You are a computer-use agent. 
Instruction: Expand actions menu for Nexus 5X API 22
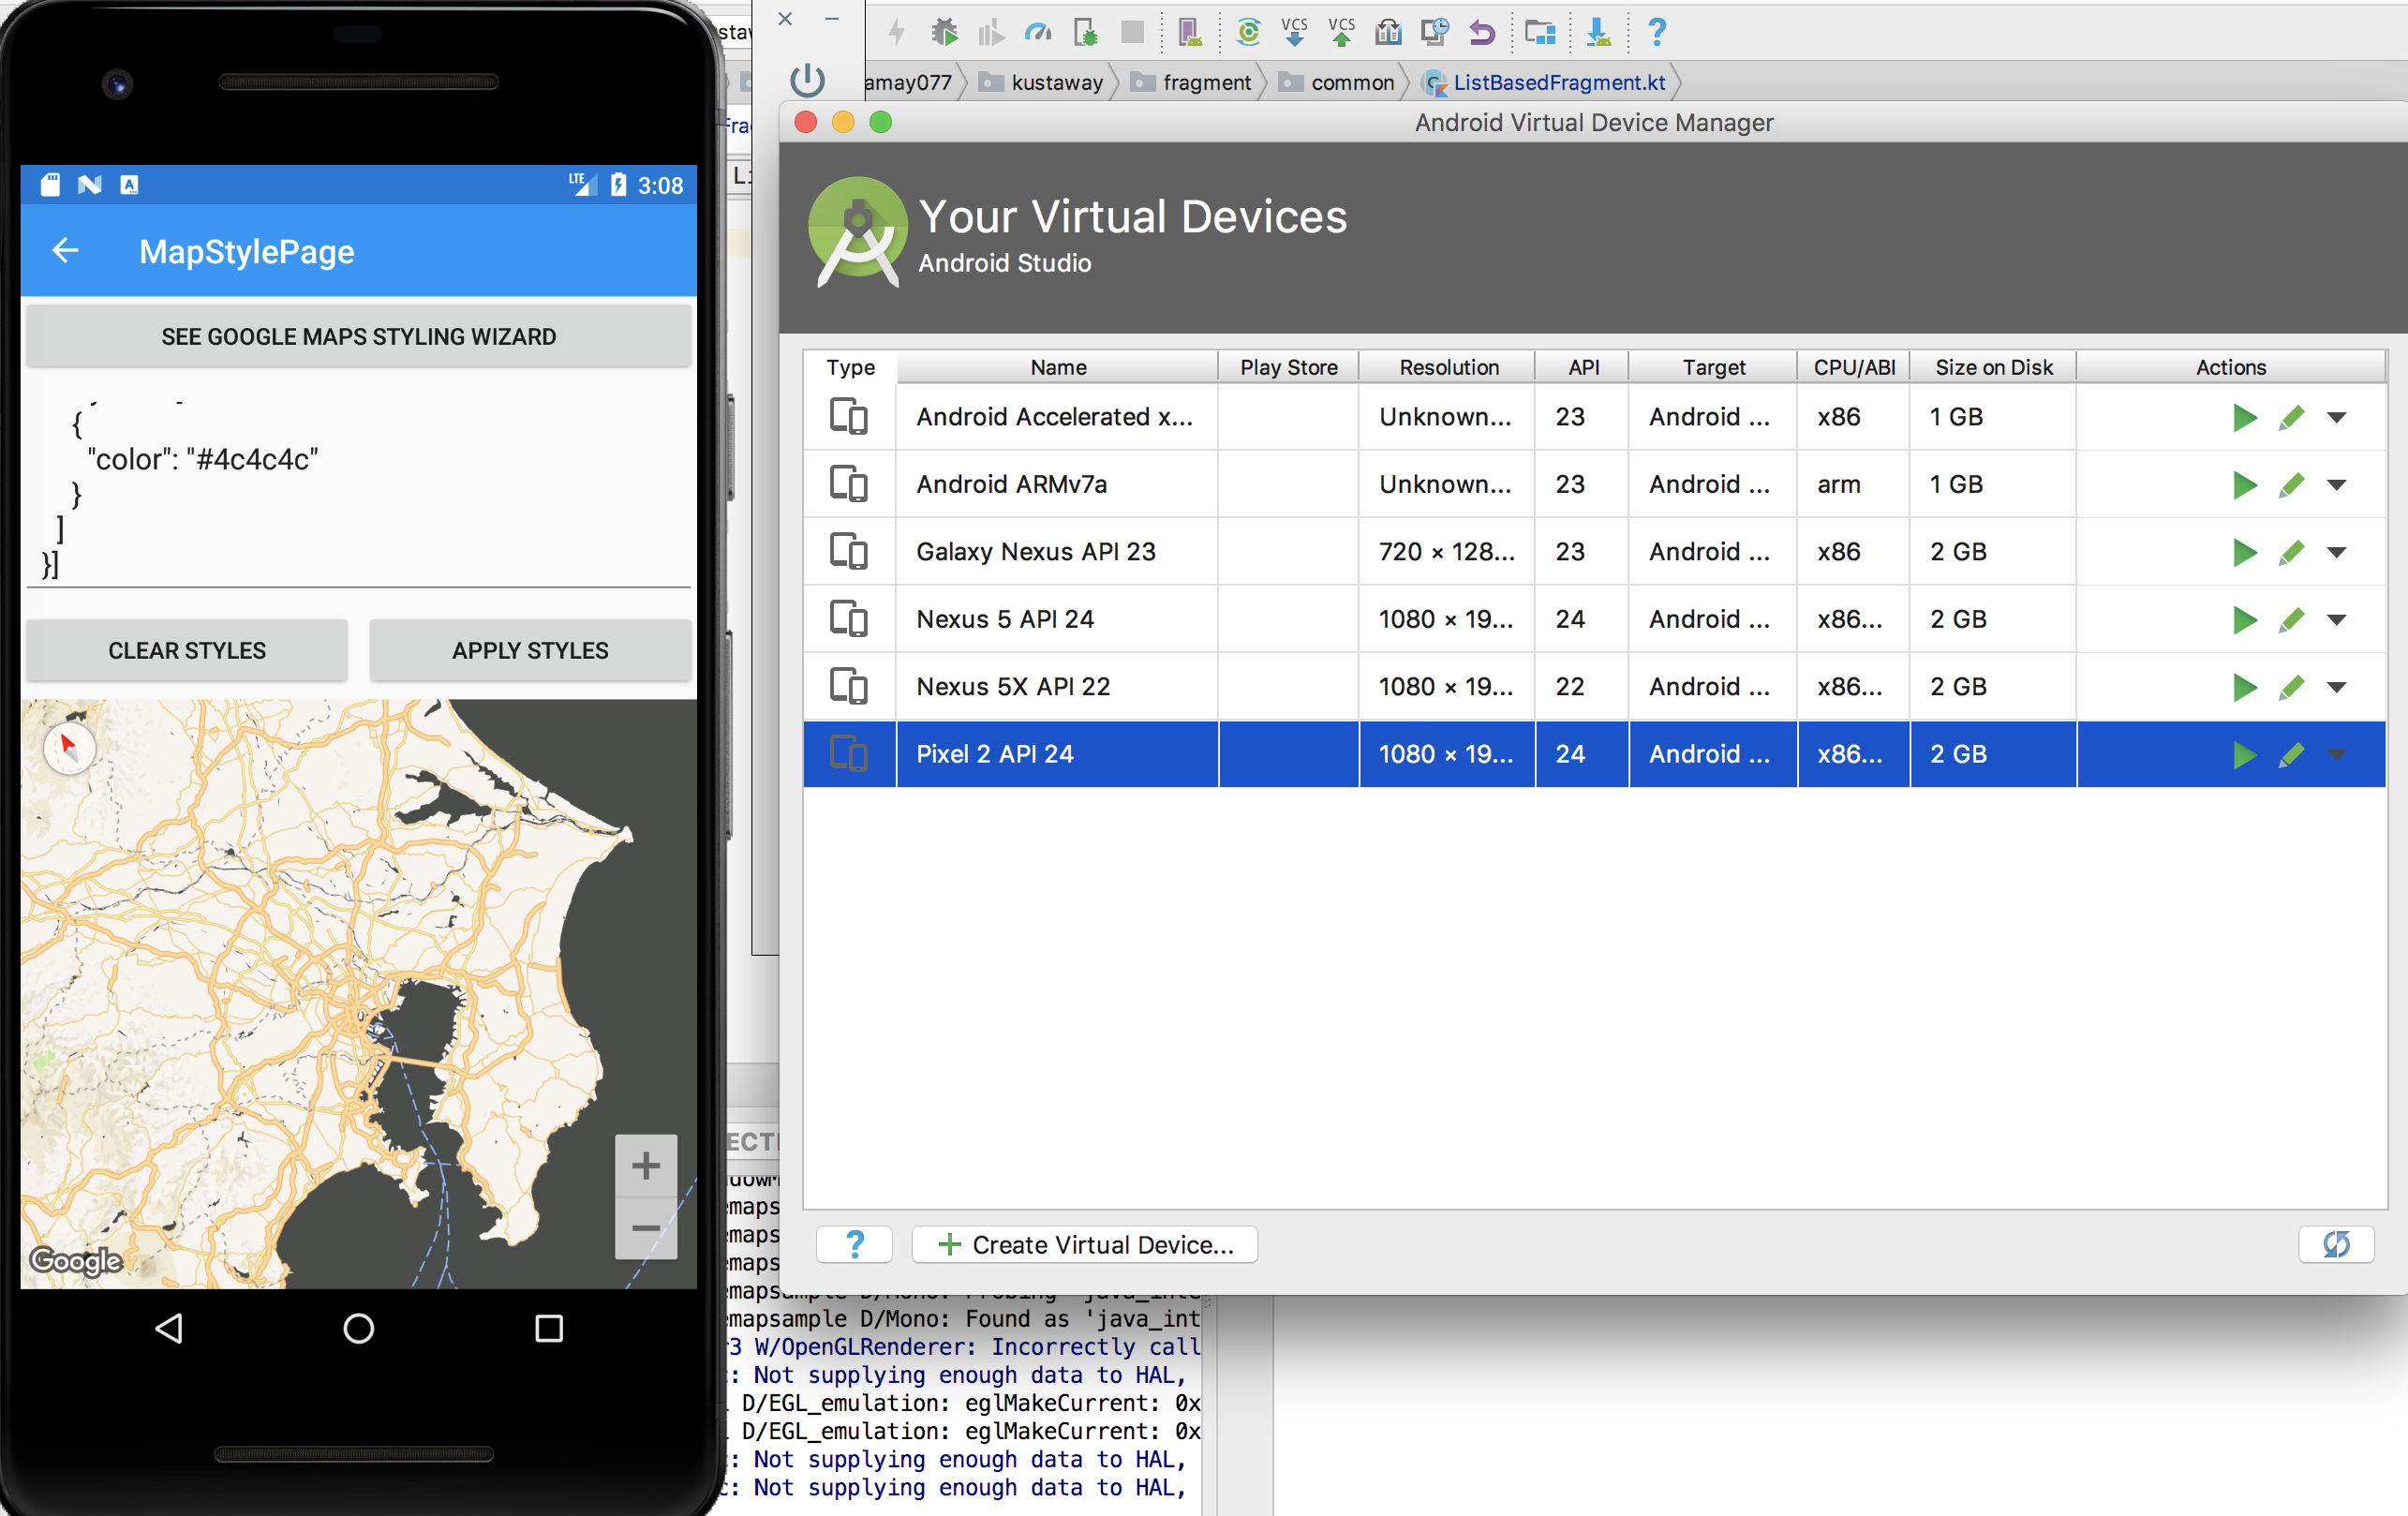tap(2337, 687)
